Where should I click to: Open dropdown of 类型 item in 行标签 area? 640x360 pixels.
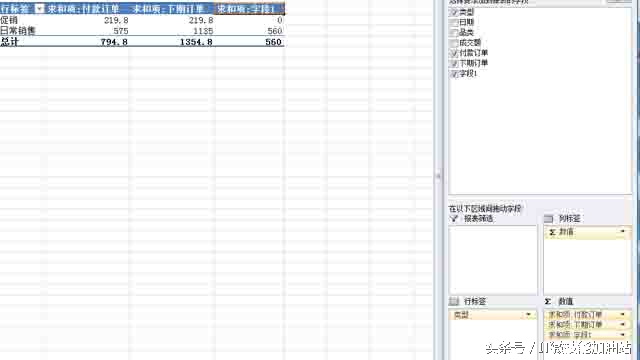click(x=529, y=315)
